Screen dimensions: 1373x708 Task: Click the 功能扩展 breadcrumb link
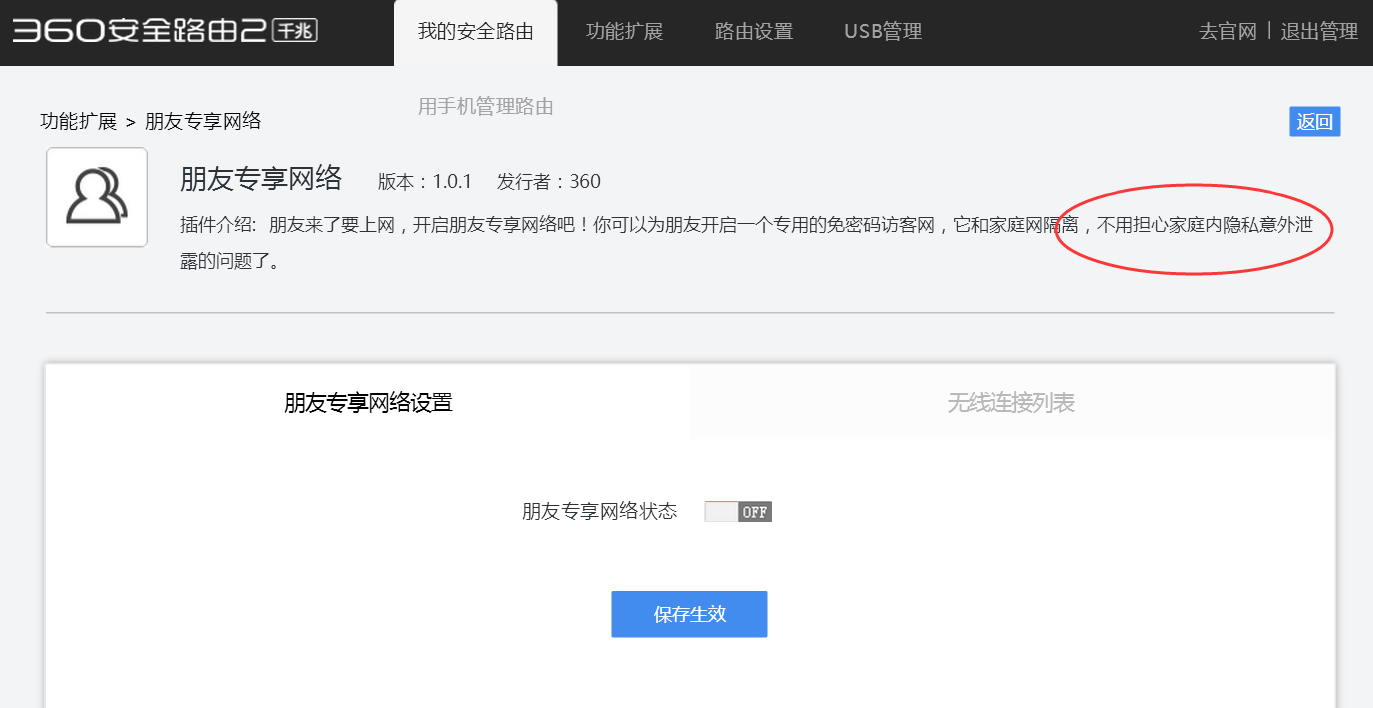(79, 121)
